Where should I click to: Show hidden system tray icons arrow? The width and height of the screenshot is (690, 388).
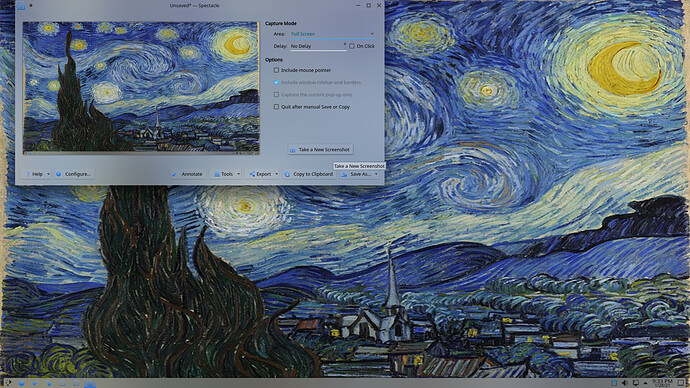click(x=646, y=383)
